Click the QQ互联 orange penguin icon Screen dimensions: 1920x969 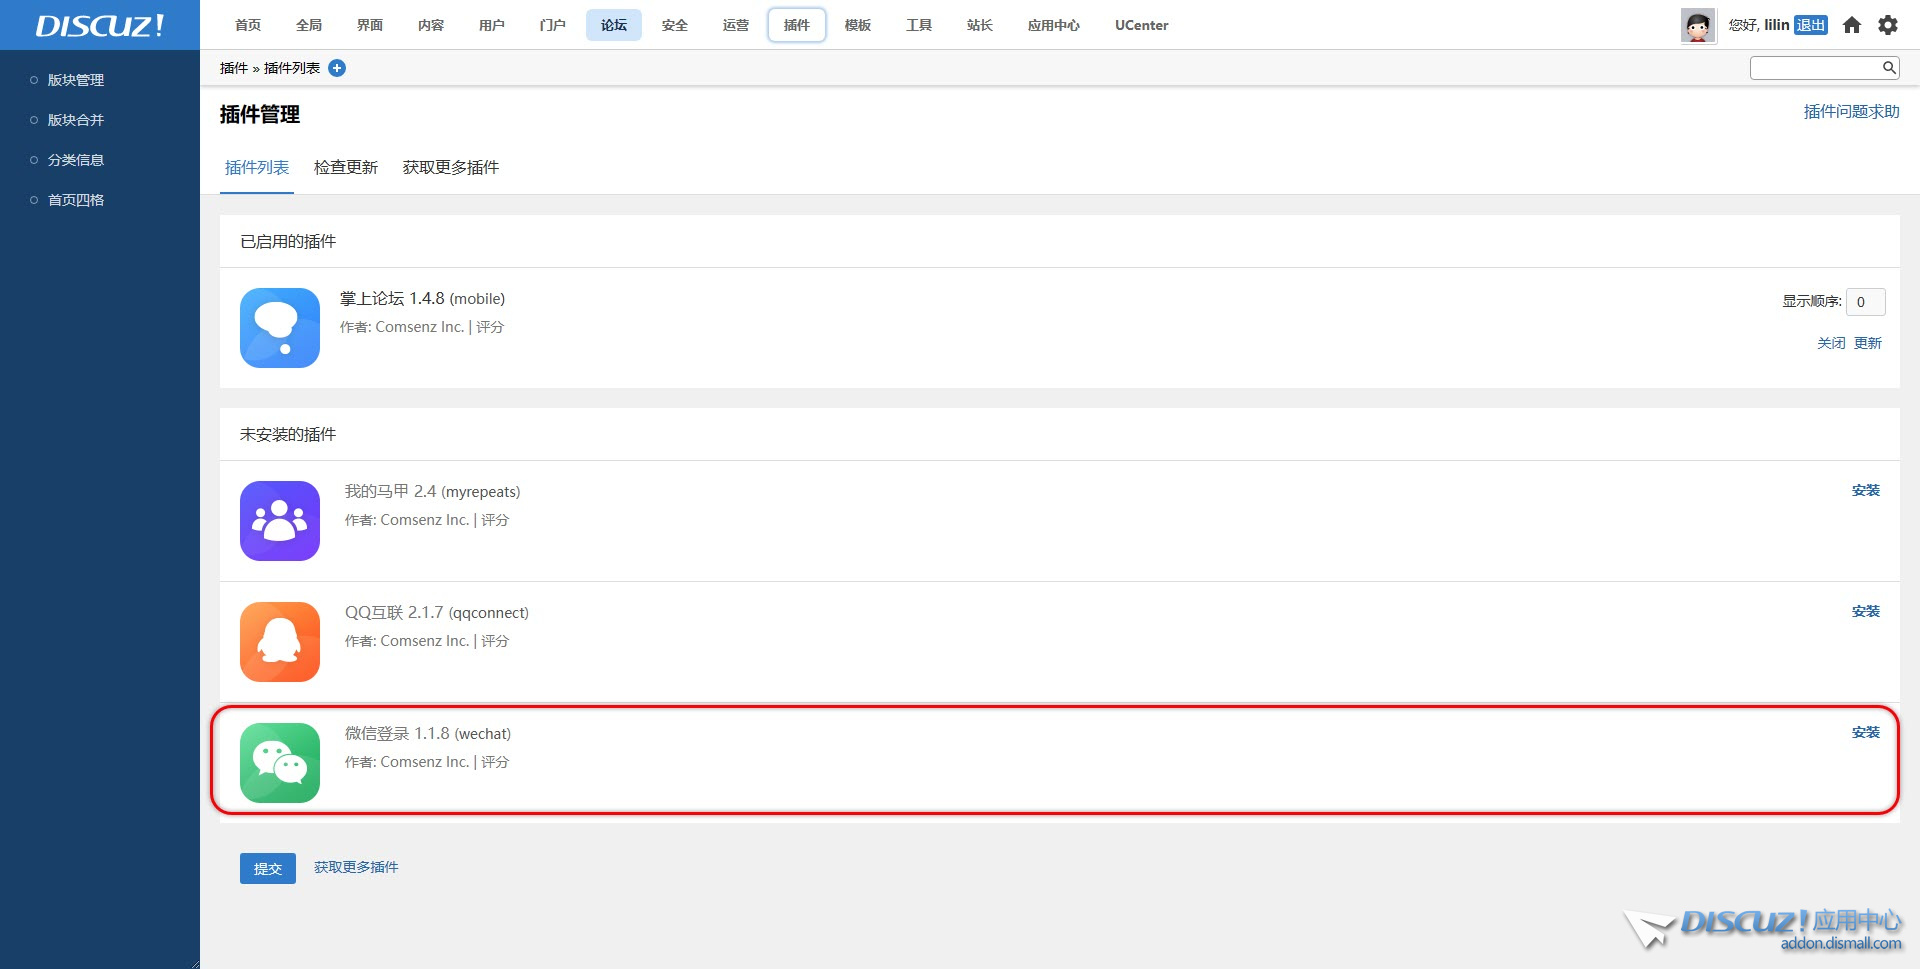[x=279, y=642]
